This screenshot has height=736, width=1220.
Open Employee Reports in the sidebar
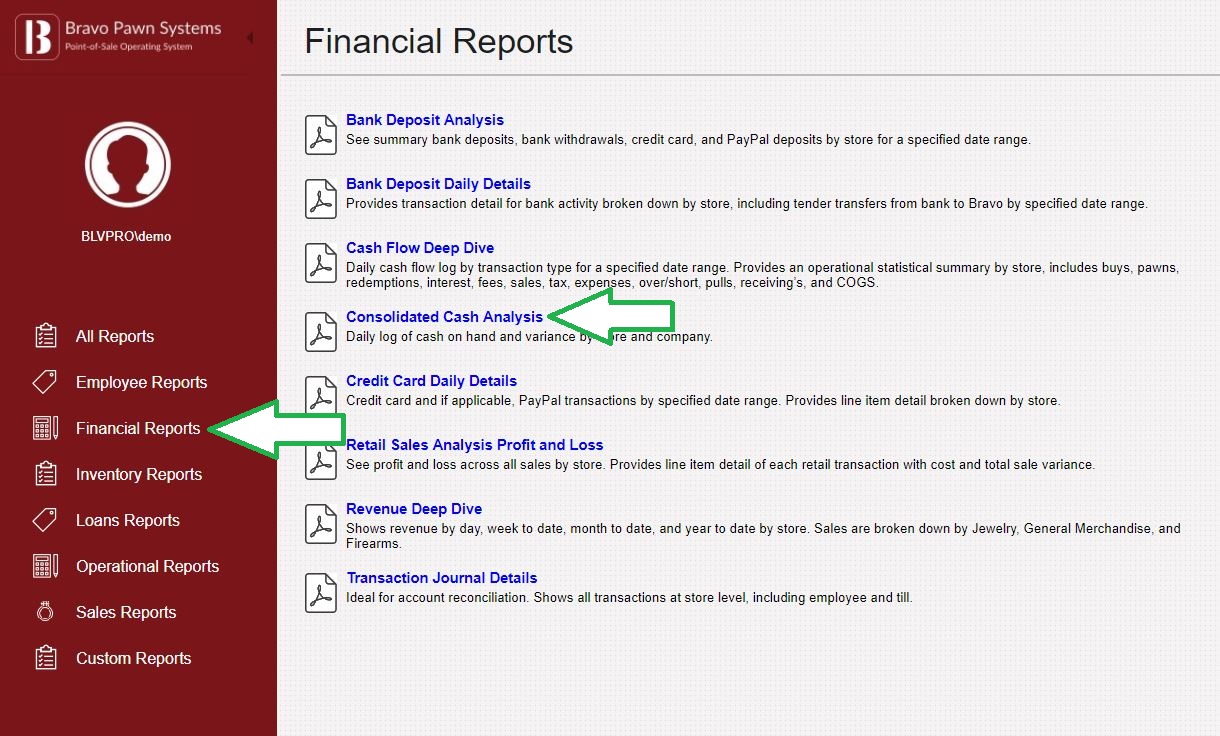click(x=141, y=382)
